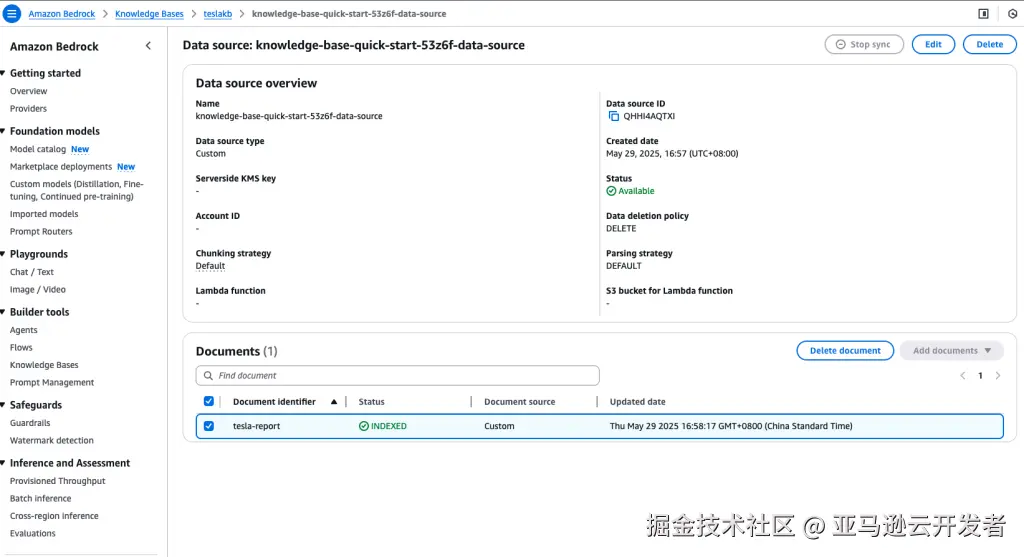
Task: Click the clock icon at top right
Action: pyautogui.click(x=1013, y=14)
